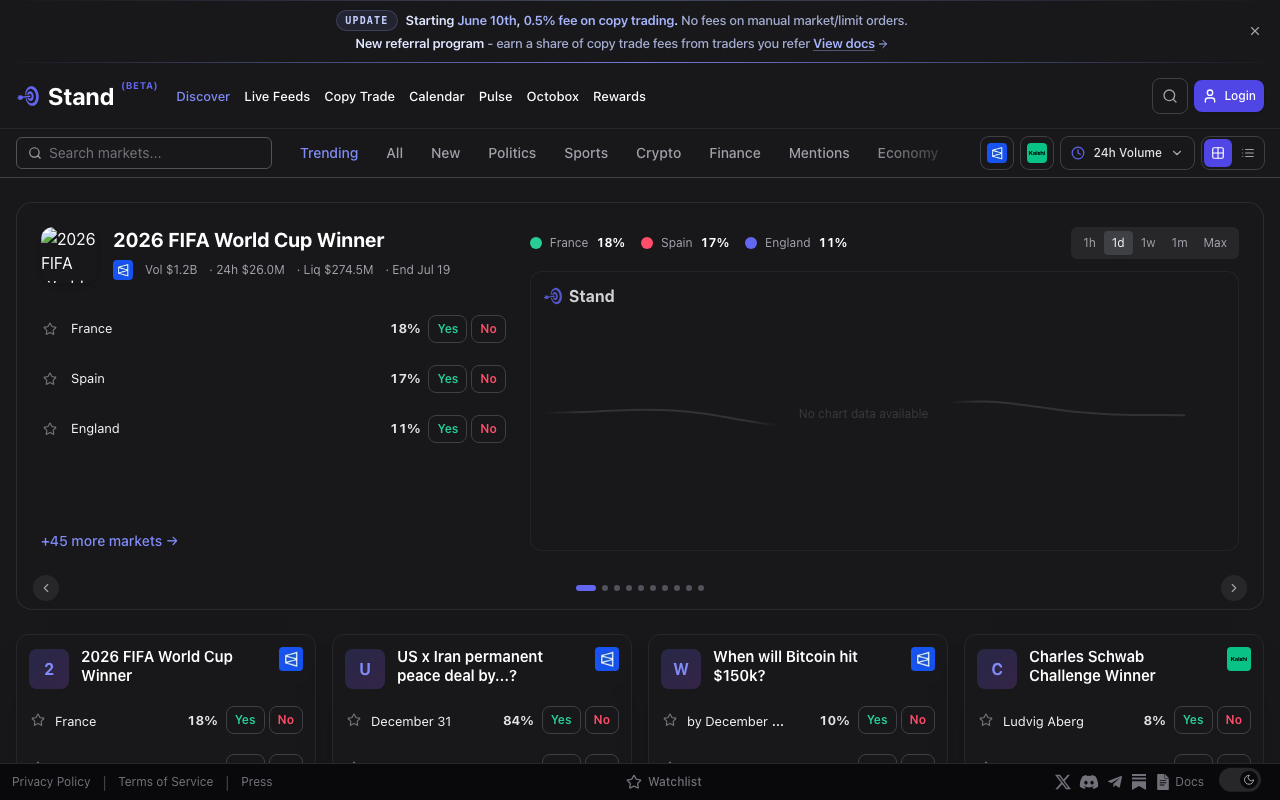Viewport: 1280px width, 800px height.
Task: Jump to first carousel pagination indicator
Action: tap(586, 588)
